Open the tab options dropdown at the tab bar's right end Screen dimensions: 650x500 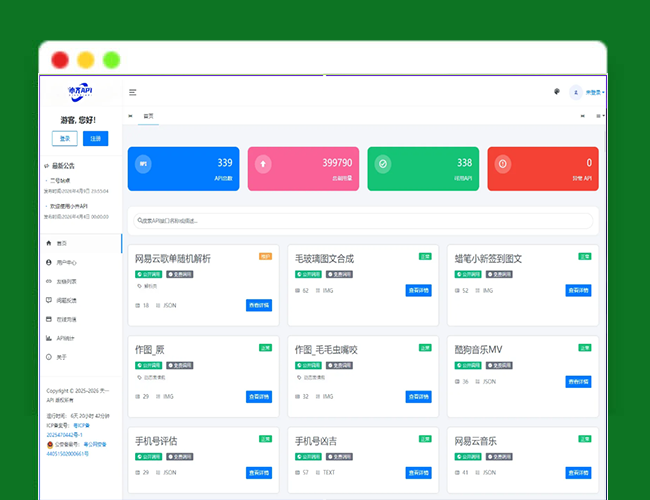coord(600,116)
